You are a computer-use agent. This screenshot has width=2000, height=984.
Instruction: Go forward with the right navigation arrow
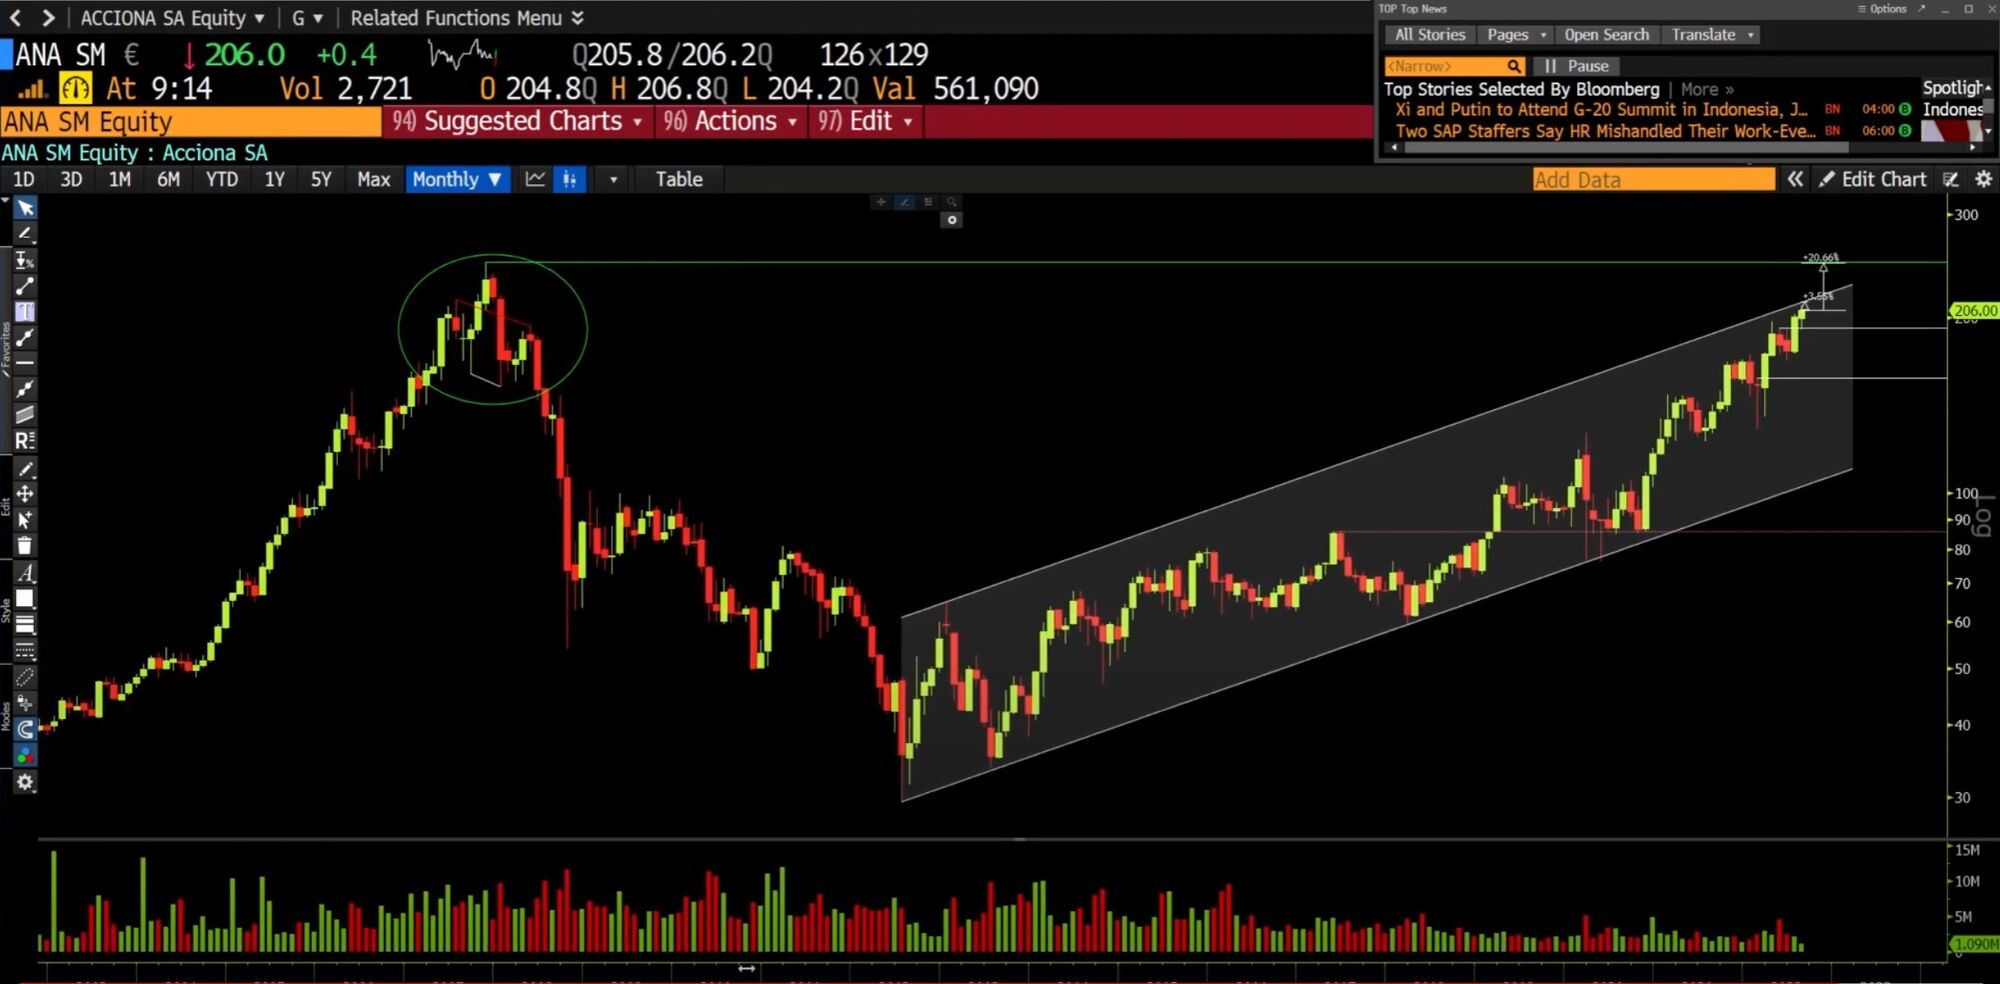(47, 18)
